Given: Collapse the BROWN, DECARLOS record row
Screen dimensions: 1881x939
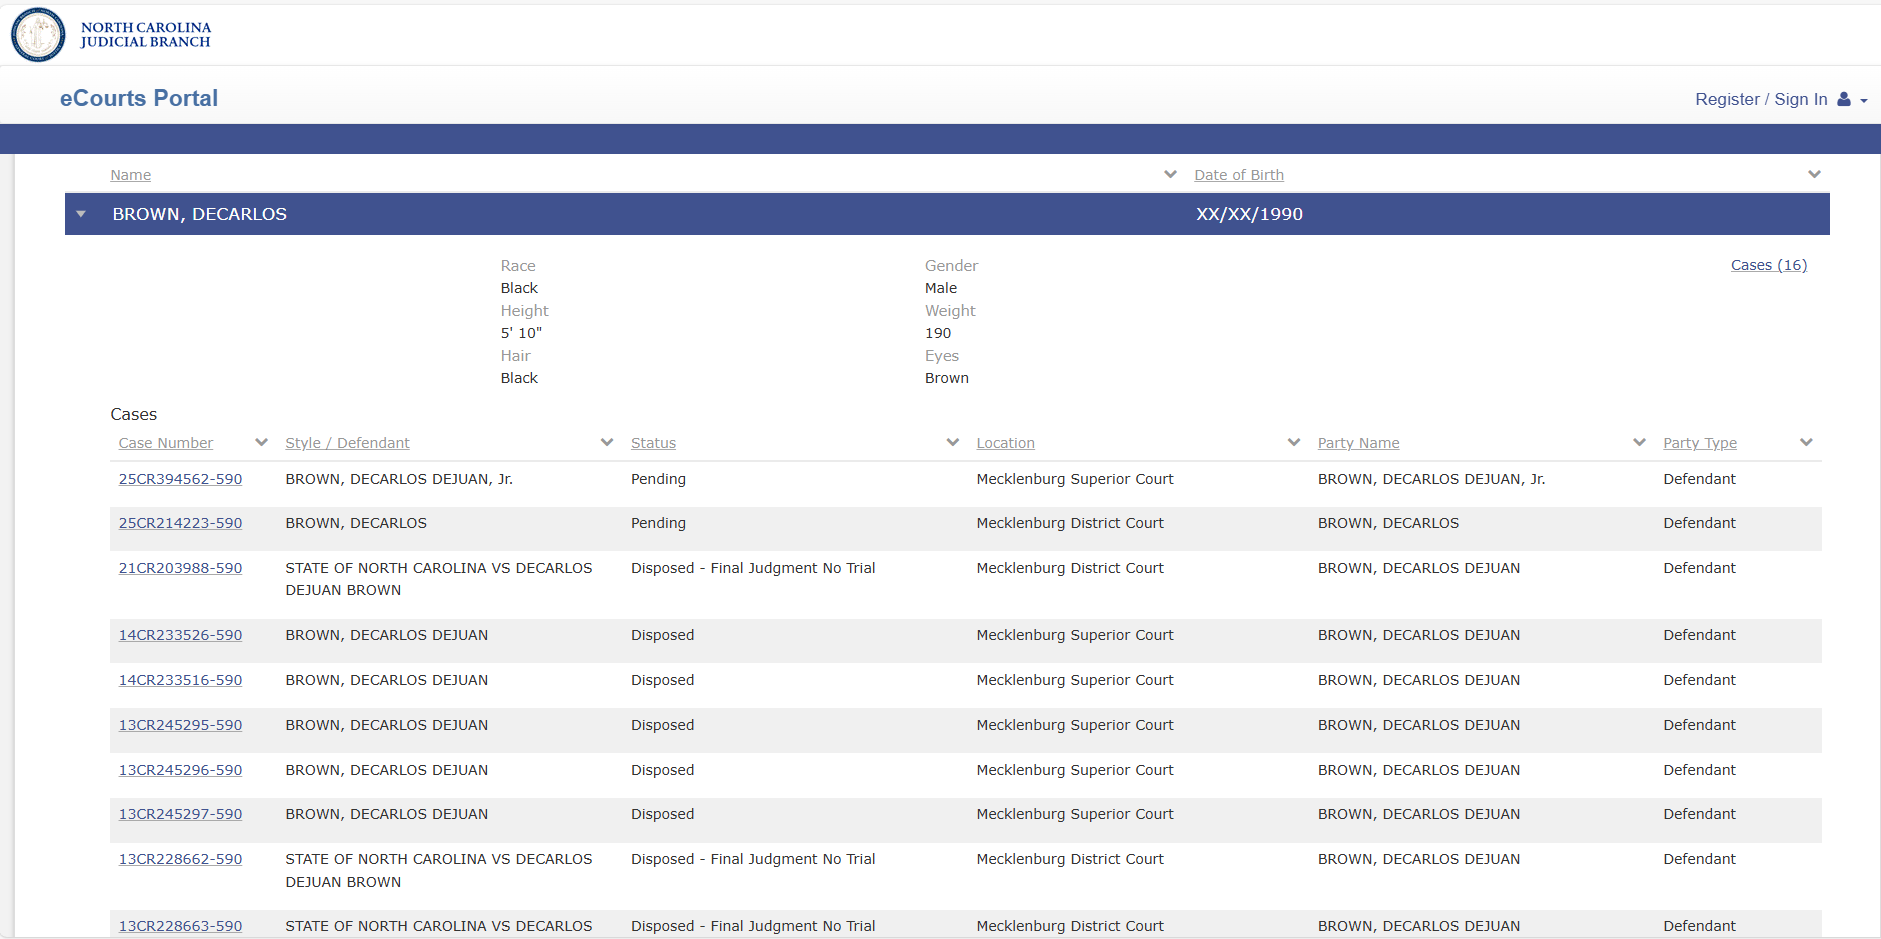Looking at the screenshot, I should click(x=81, y=214).
